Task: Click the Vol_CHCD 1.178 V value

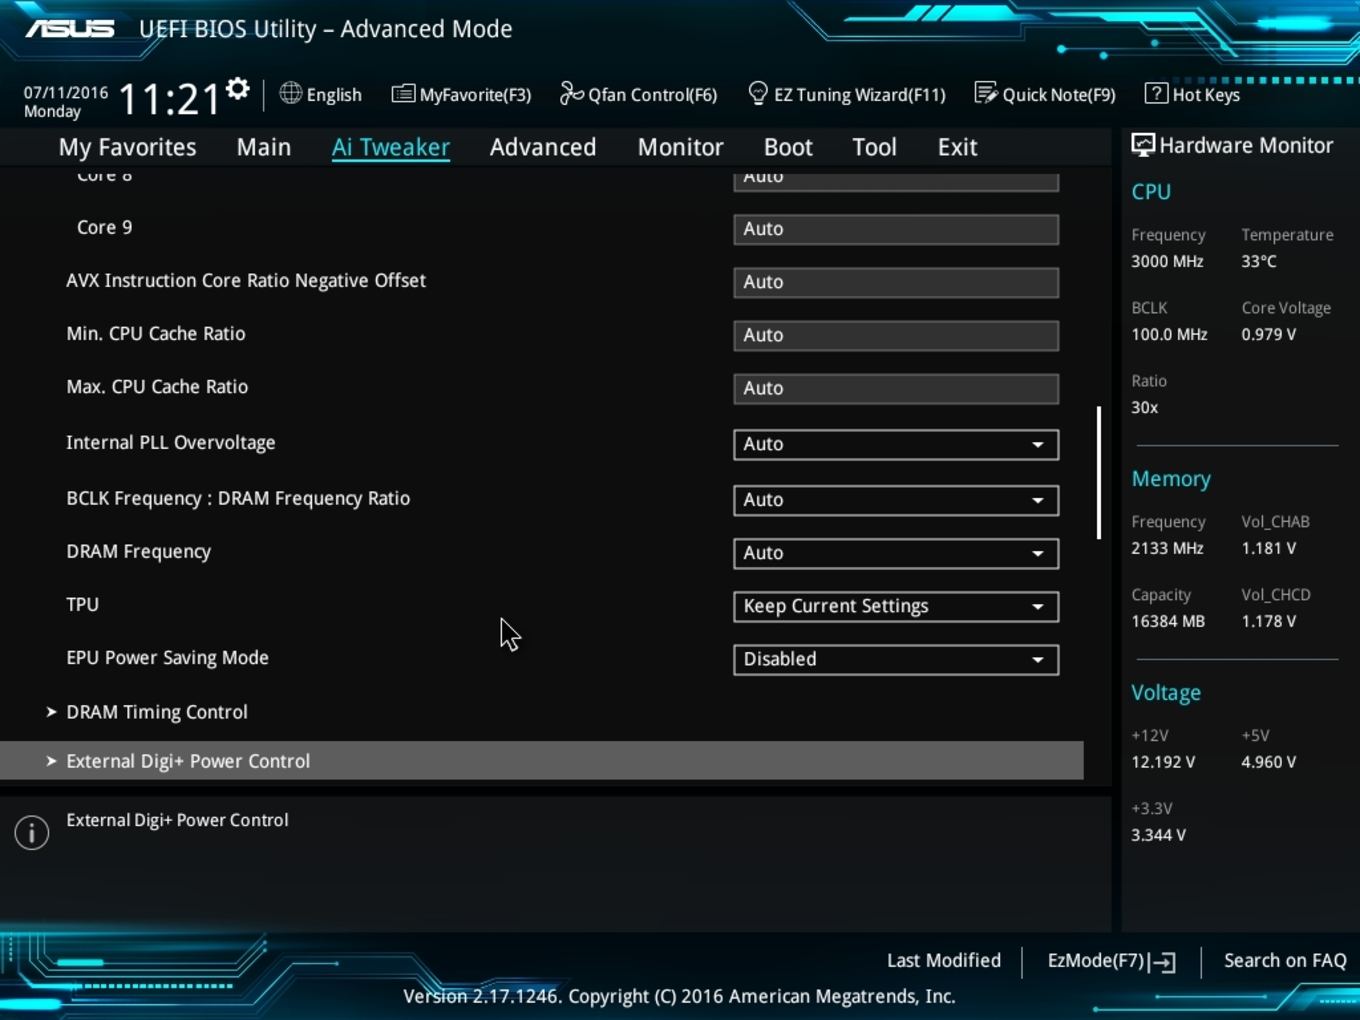Action: click(1268, 621)
